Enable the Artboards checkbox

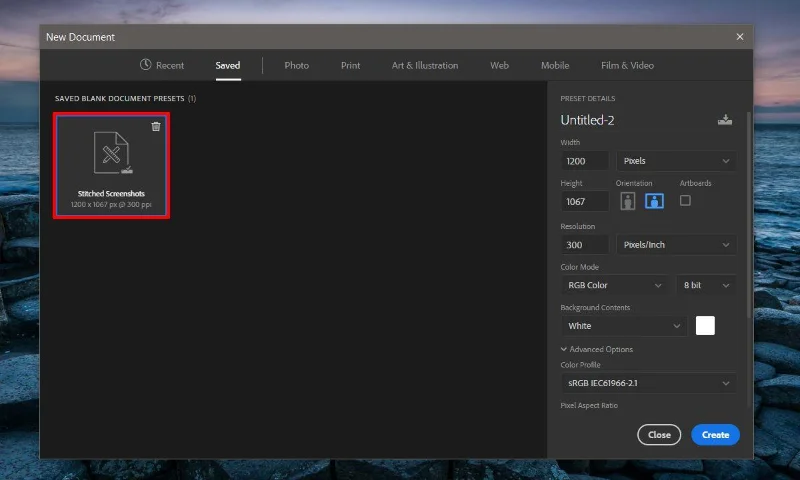pos(685,200)
